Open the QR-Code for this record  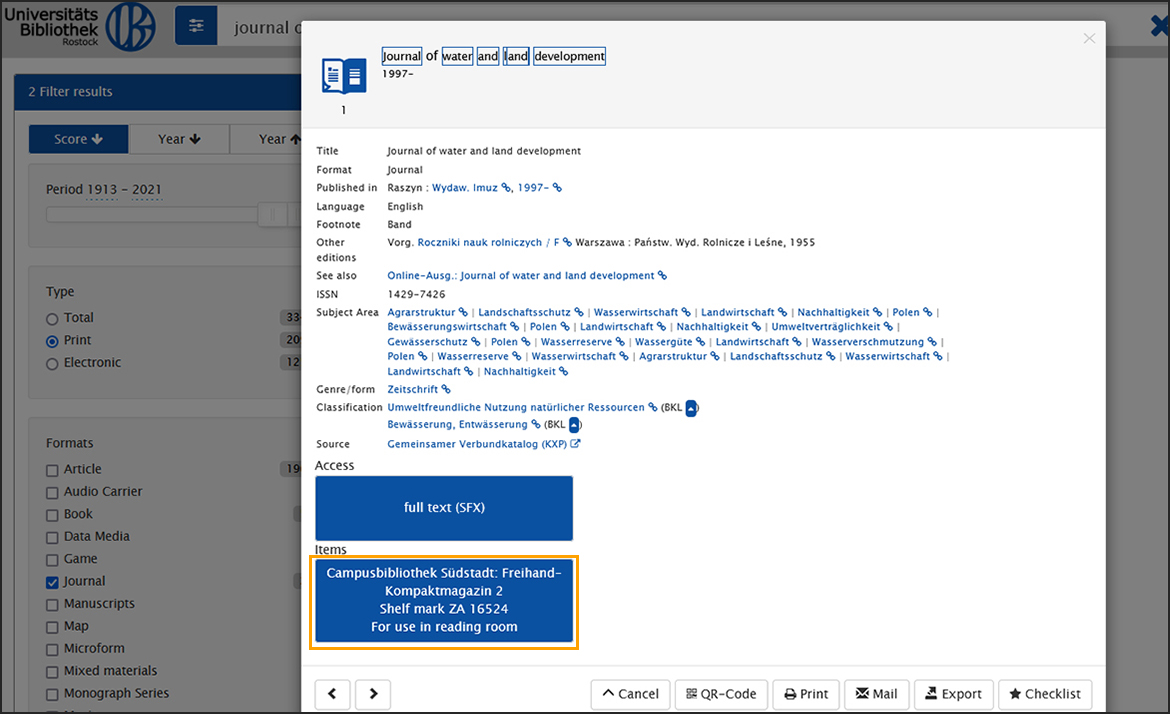tap(721, 694)
